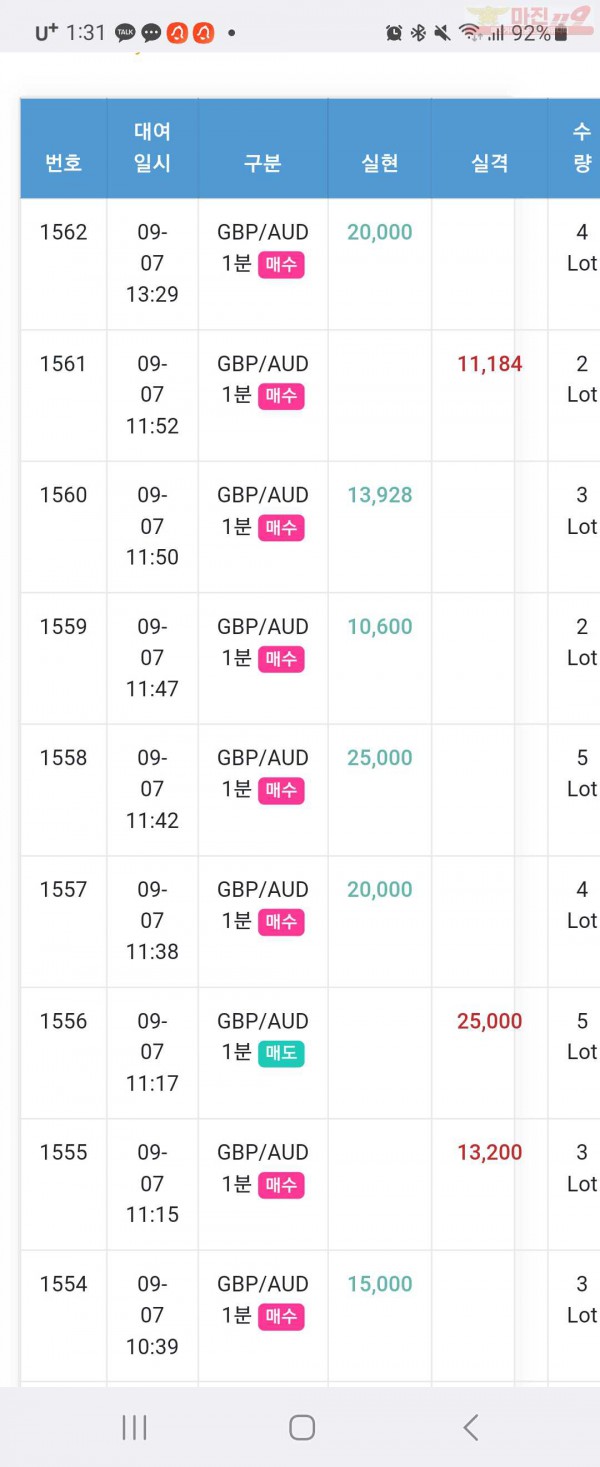This screenshot has width=600, height=1467.
Task: Tap the Bluetooth status icon
Action: (x=418, y=33)
